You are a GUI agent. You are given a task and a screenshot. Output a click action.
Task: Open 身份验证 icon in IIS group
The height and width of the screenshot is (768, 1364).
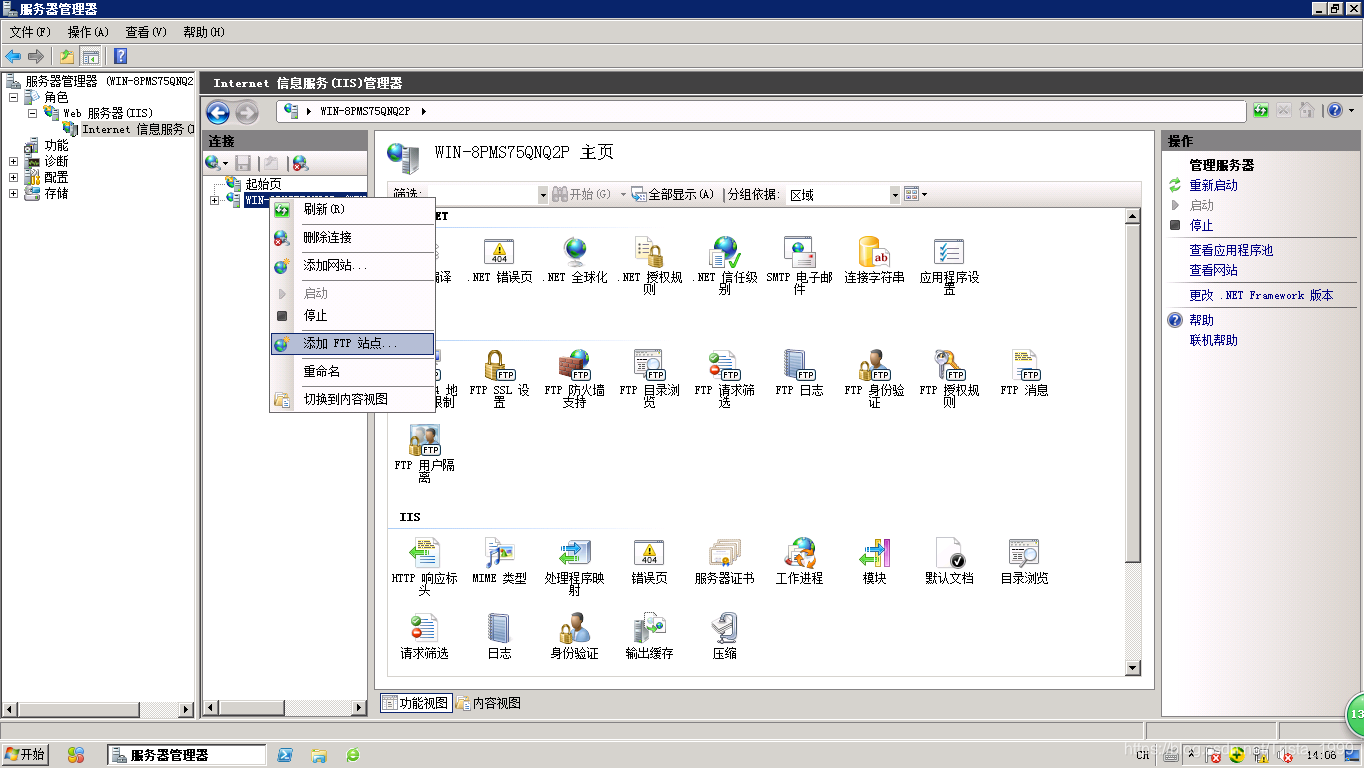click(575, 627)
